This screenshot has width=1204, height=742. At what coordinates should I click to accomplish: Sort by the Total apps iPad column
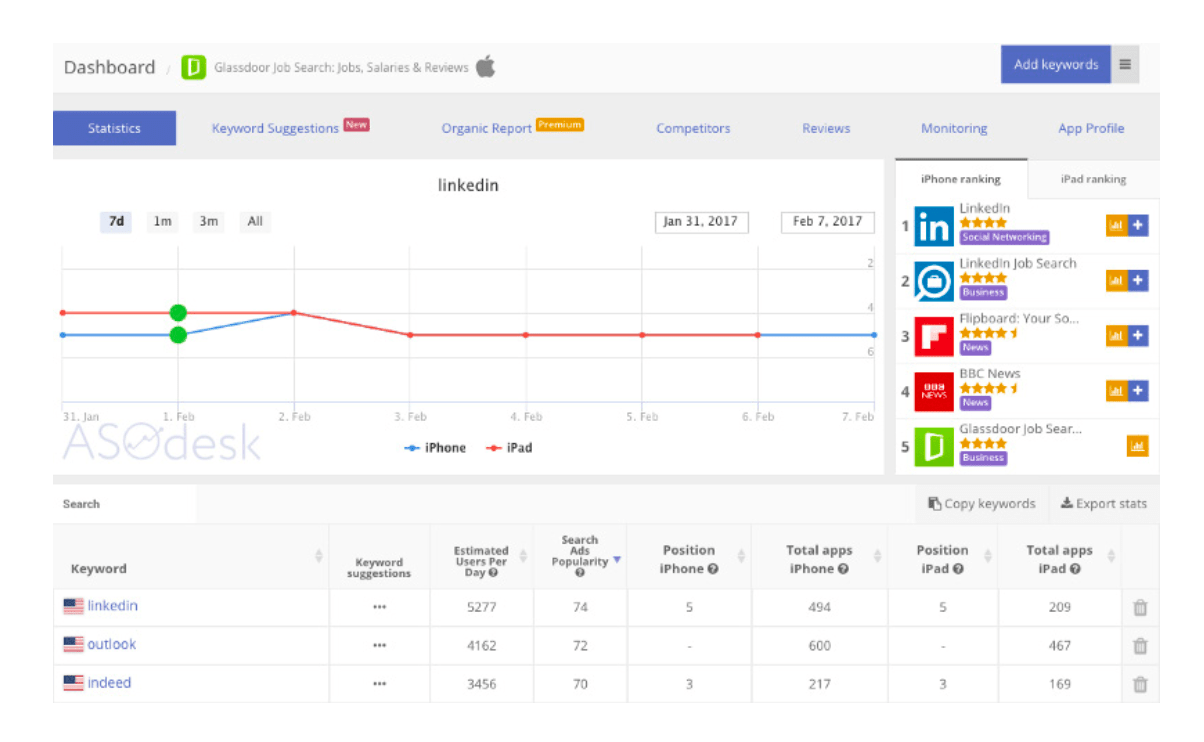(x=1111, y=556)
